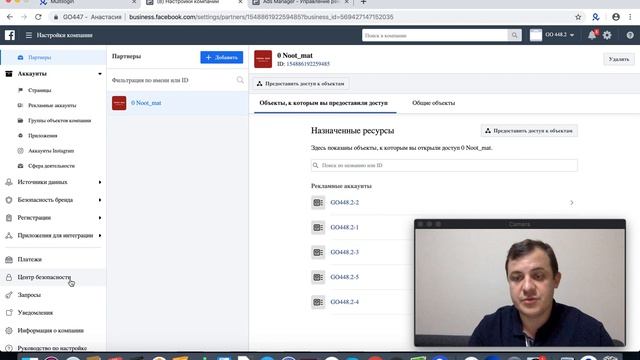Open Аккаунты Instagram in sidebar

click(51, 151)
